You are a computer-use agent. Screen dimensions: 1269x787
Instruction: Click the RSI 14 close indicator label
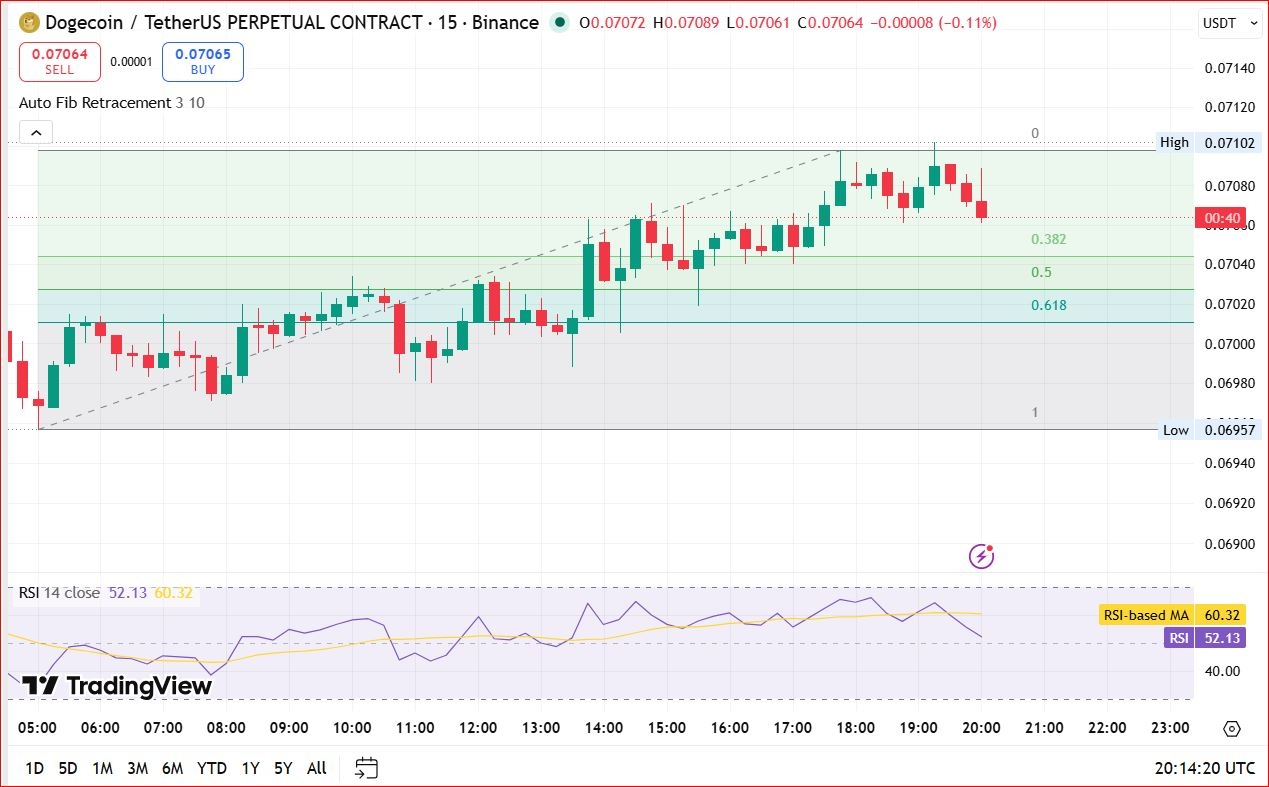(59, 593)
